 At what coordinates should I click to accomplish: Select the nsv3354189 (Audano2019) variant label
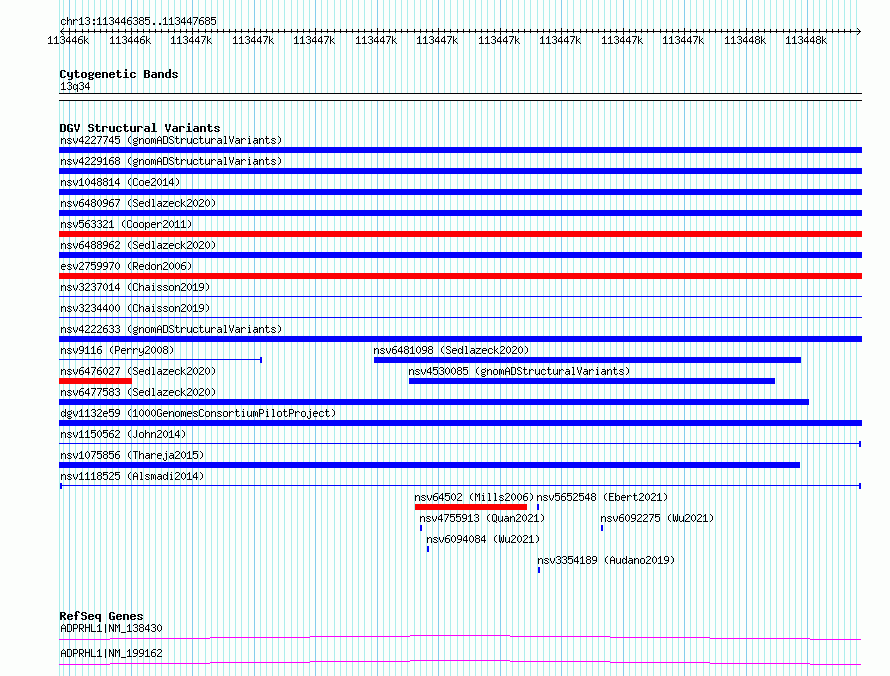tap(605, 560)
